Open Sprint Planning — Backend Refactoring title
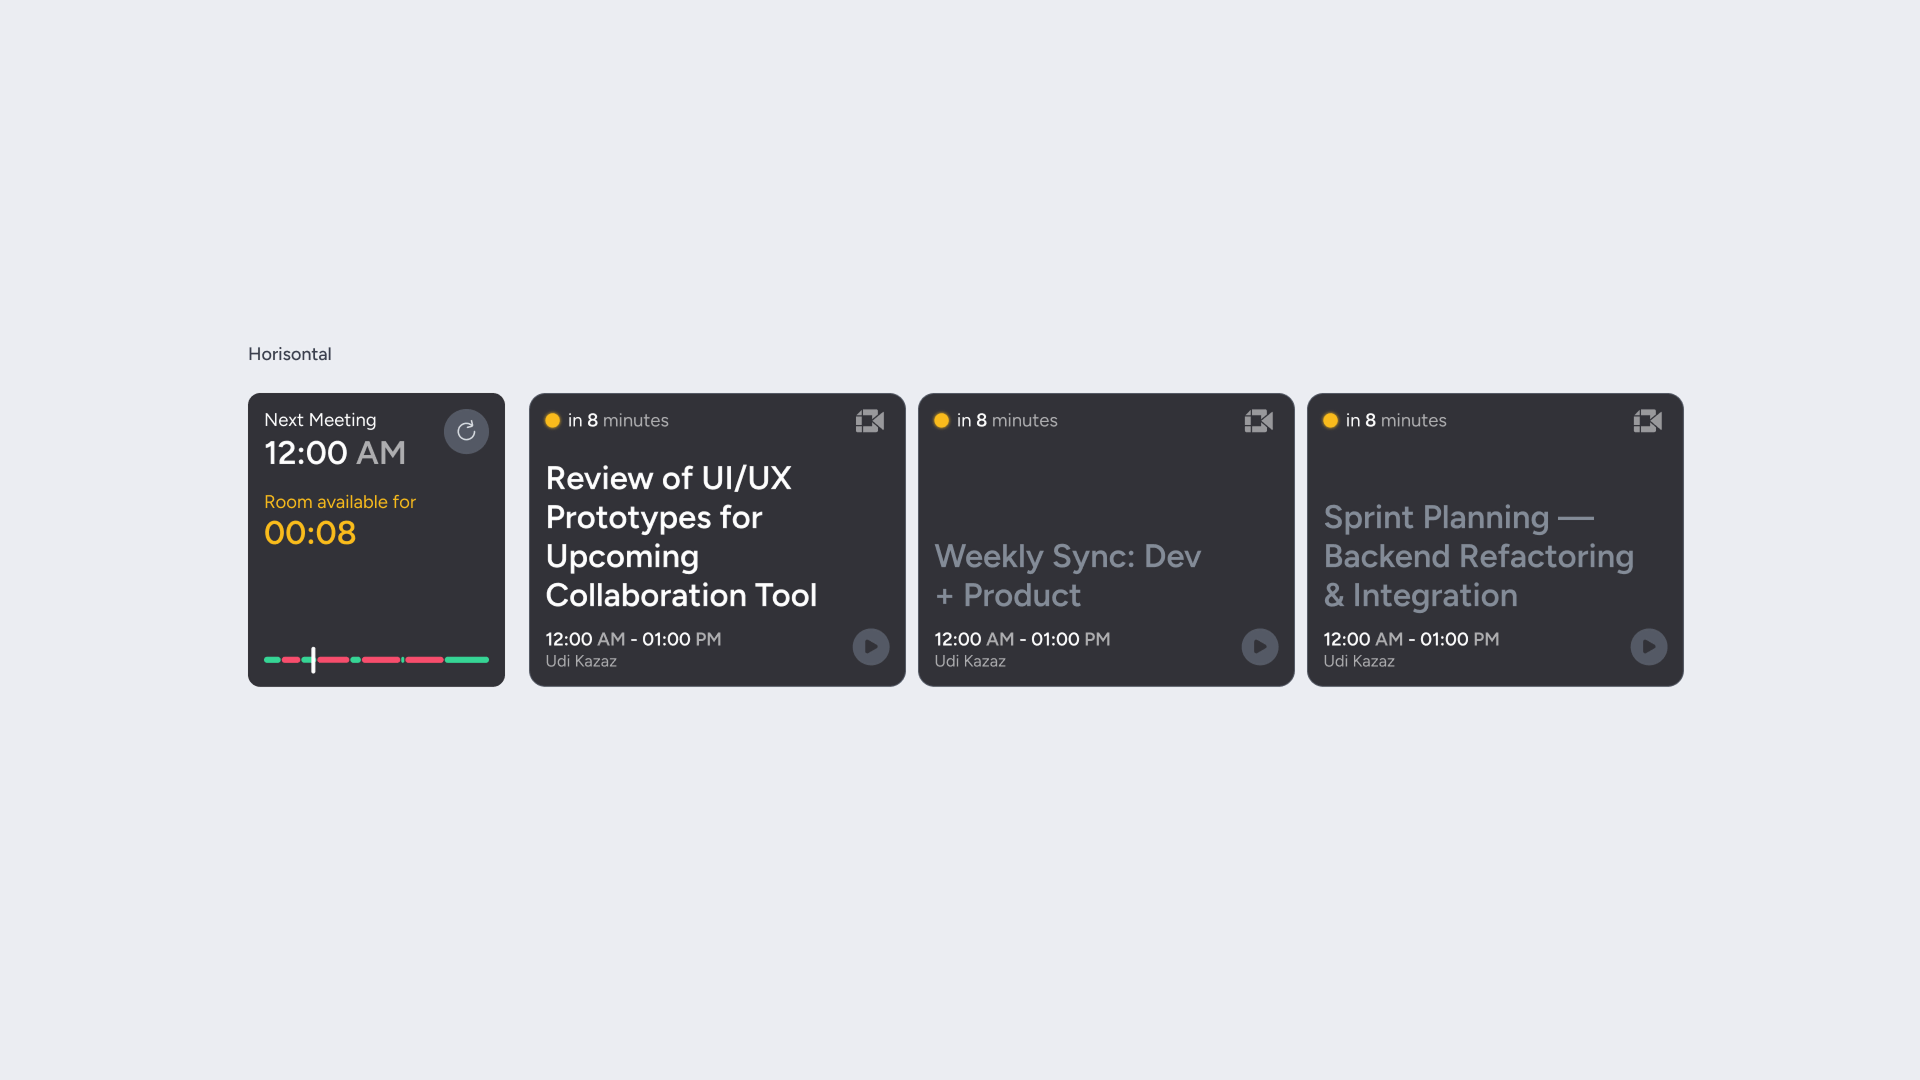The width and height of the screenshot is (1920, 1080). click(x=1479, y=556)
